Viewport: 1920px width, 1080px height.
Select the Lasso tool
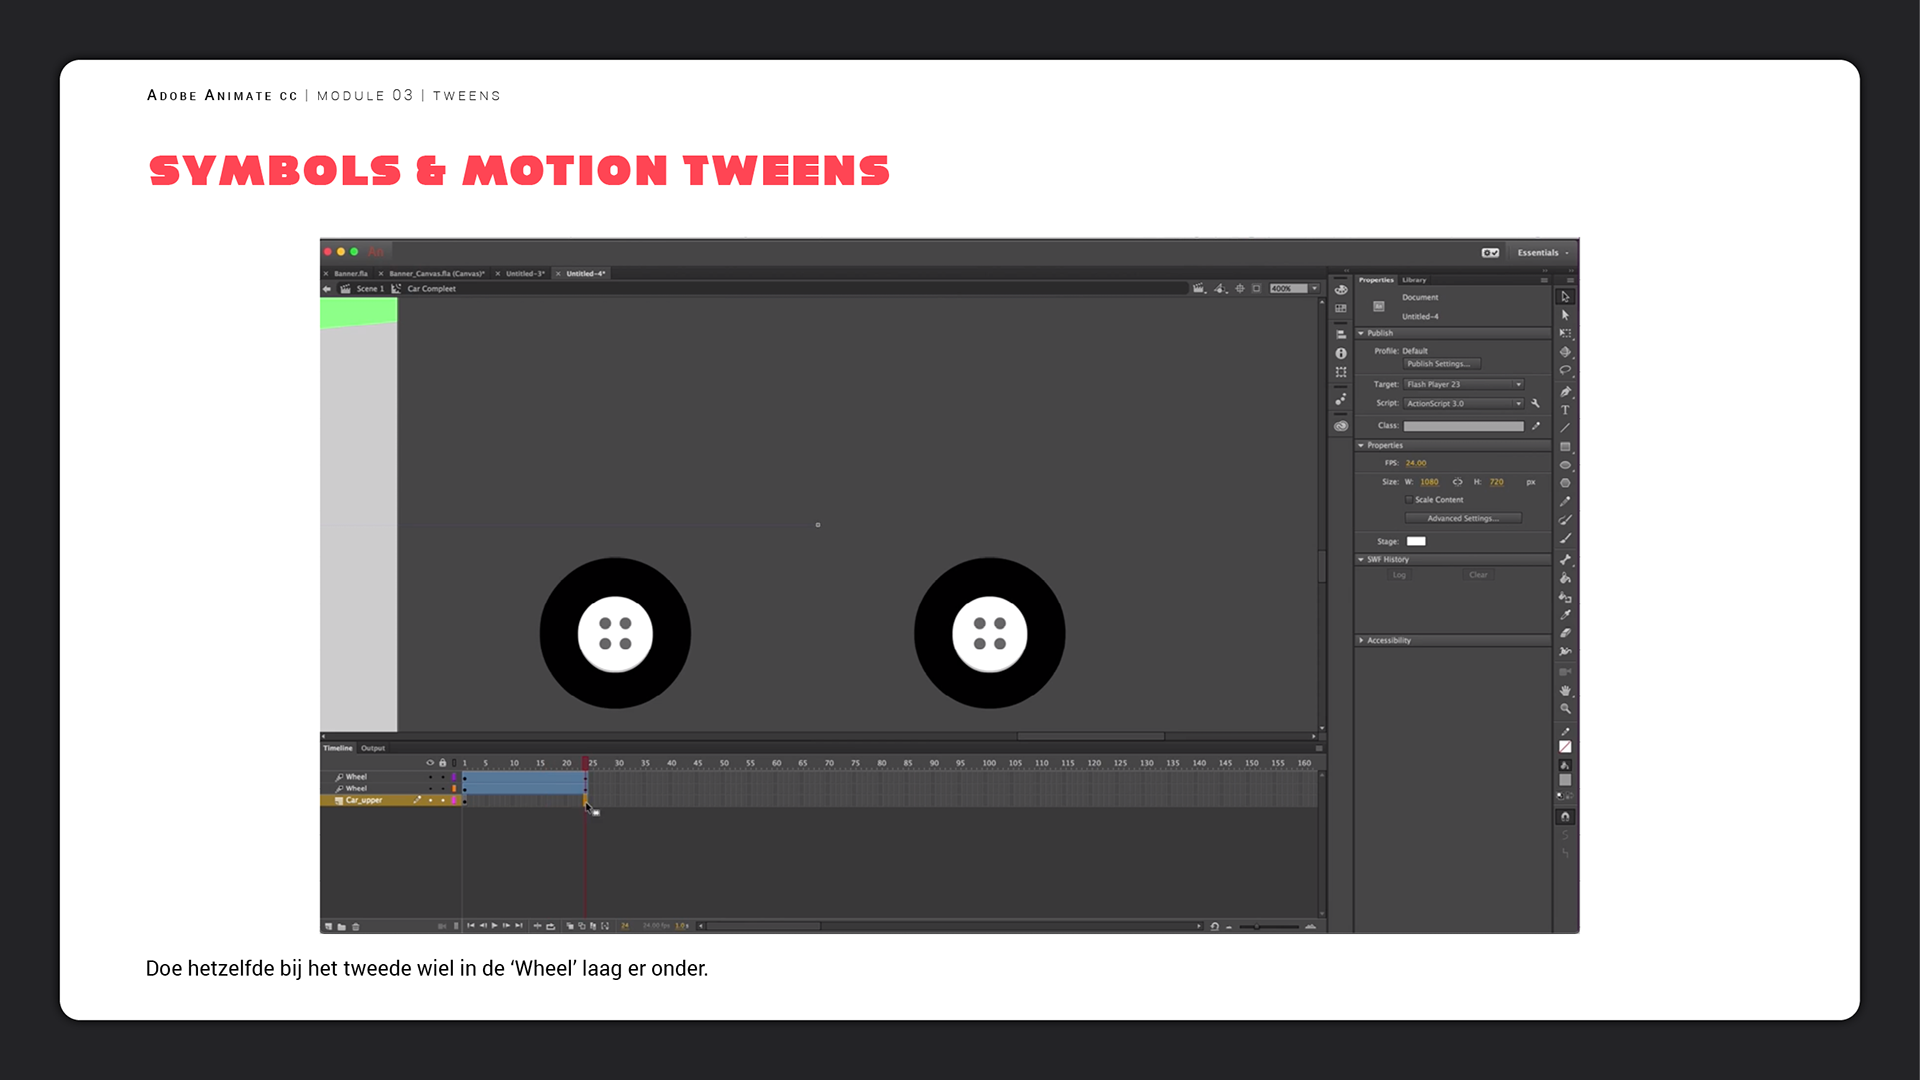coord(1565,371)
